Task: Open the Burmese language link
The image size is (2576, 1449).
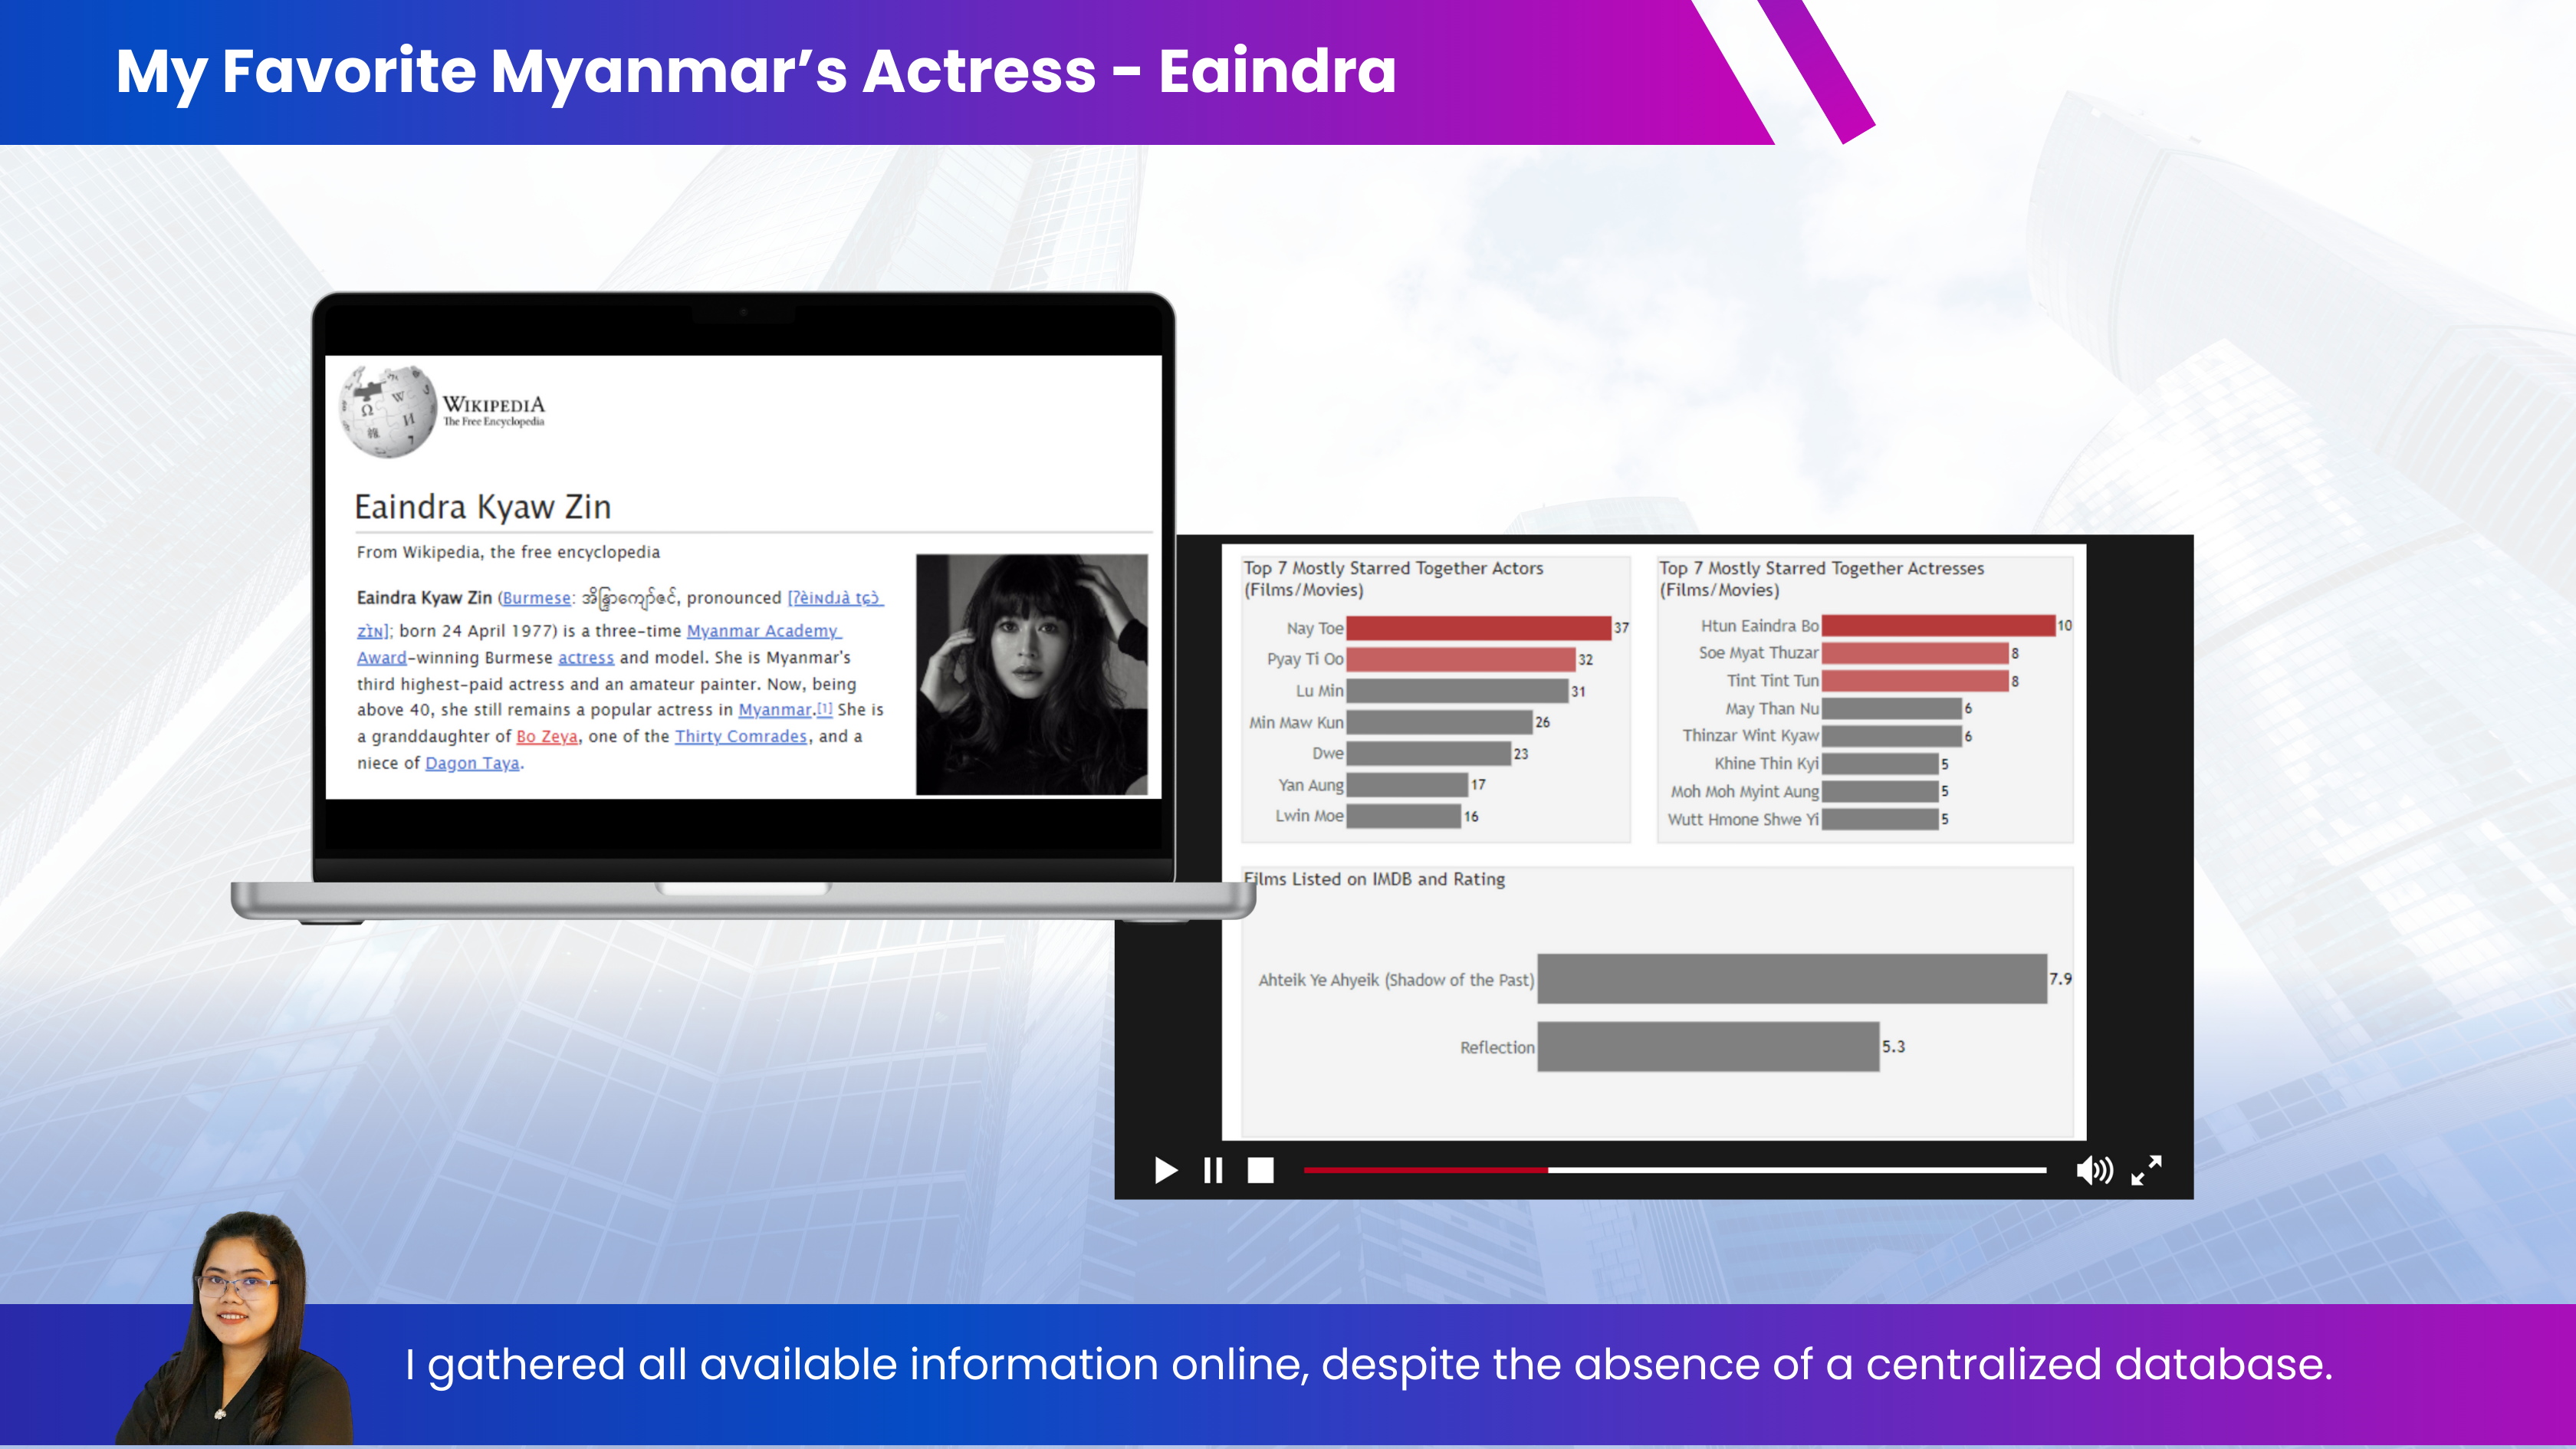Action: 536,598
